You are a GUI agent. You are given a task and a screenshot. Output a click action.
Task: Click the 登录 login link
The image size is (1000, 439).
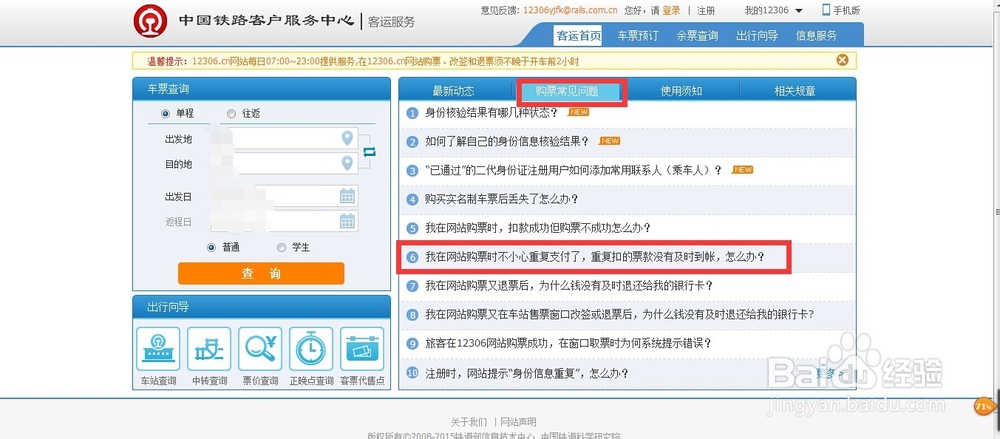[672, 11]
